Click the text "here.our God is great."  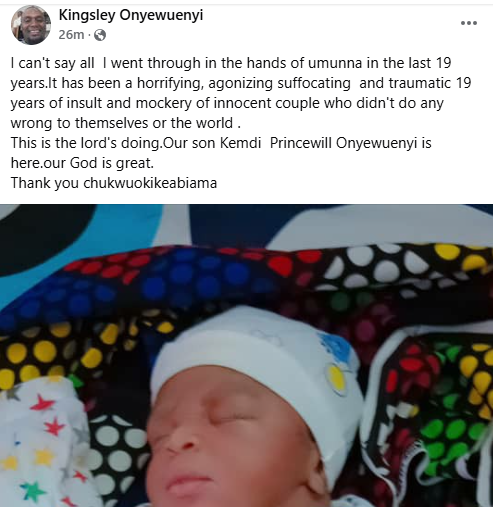click(x=82, y=163)
